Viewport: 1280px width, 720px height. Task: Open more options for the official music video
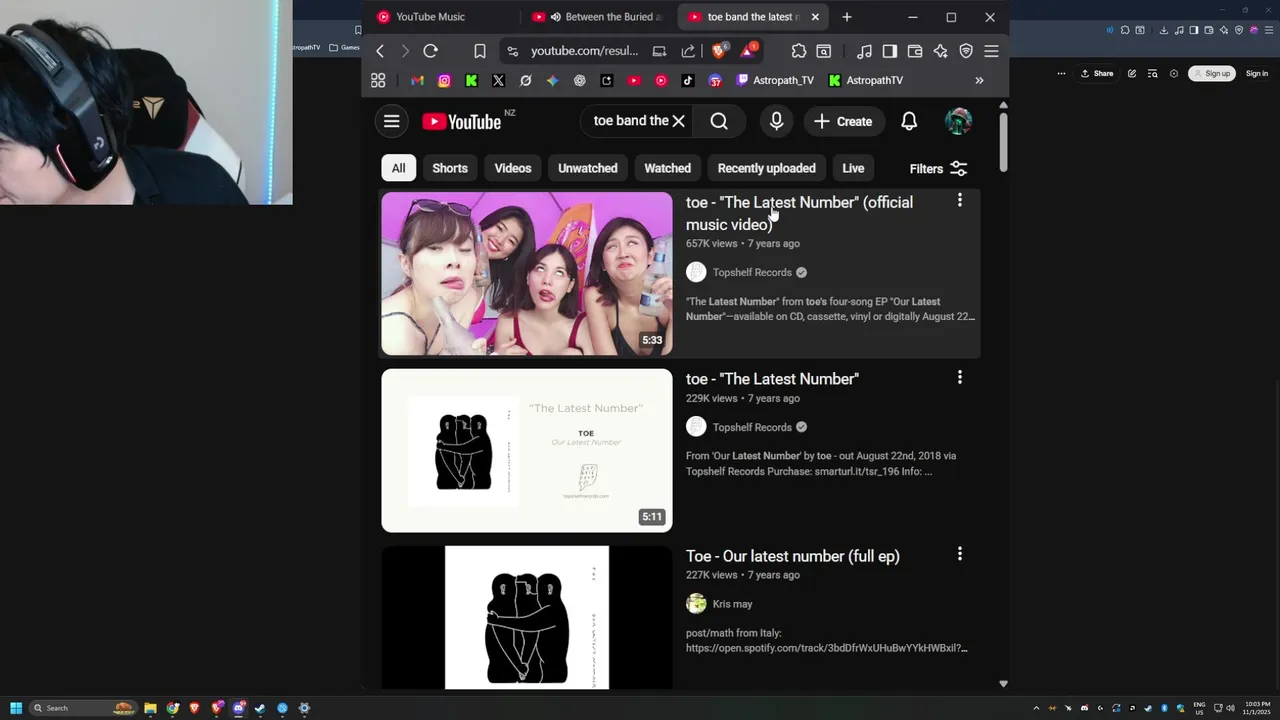pyautogui.click(x=960, y=201)
